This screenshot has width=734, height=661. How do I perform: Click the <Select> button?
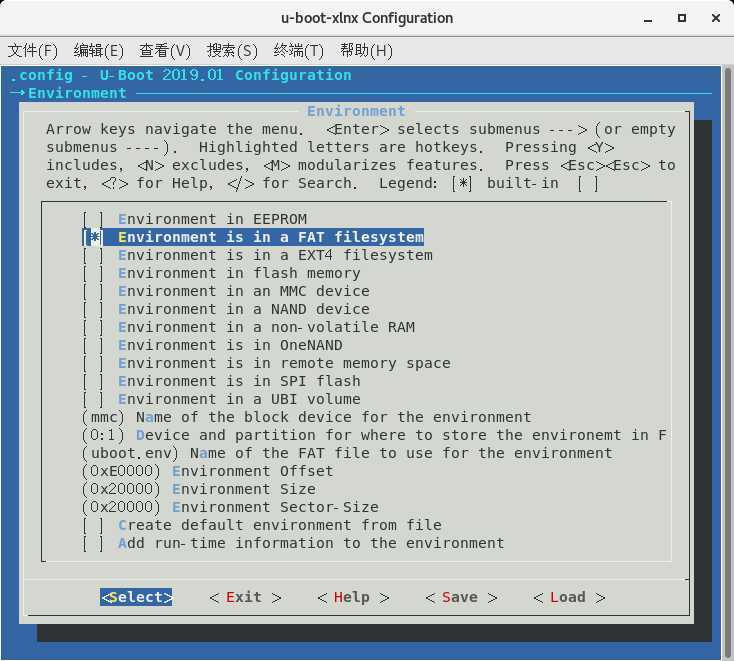[x=136, y=597]
